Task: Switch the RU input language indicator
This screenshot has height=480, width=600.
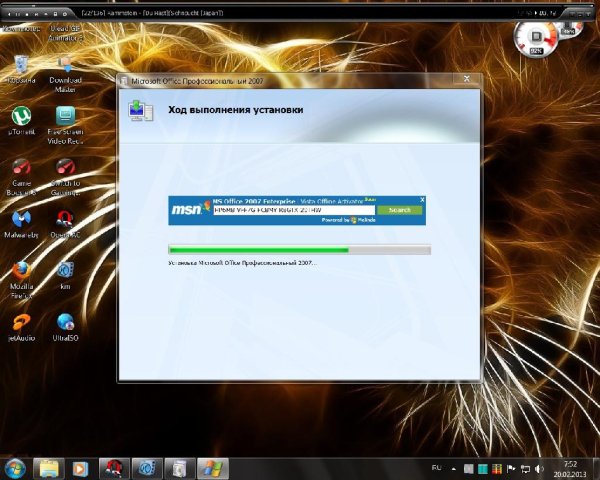Action: [x=437, y=468]
